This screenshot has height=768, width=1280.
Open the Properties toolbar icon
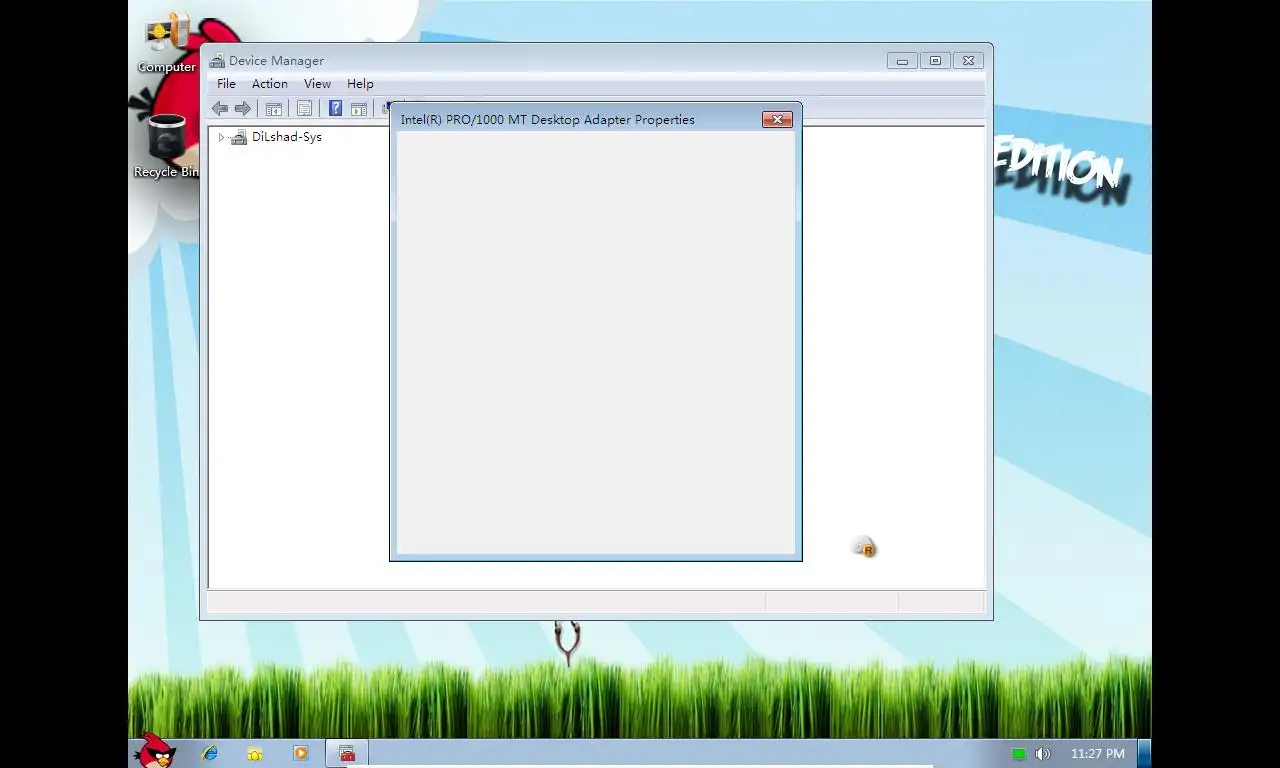click(x=304, y=109)
